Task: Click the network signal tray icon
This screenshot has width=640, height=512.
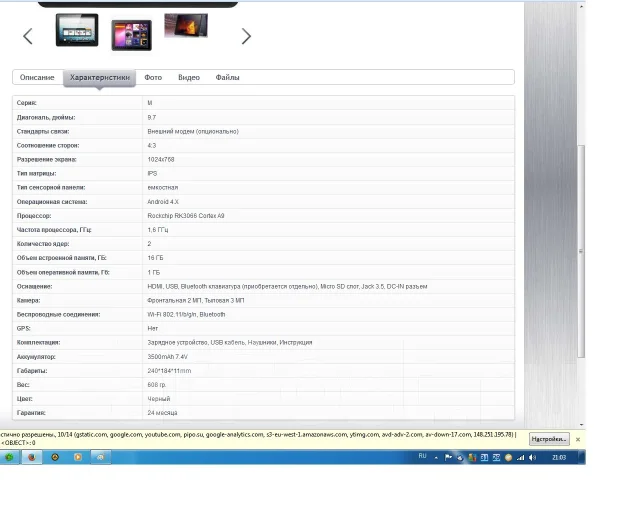Action: (x=520, y=458)
